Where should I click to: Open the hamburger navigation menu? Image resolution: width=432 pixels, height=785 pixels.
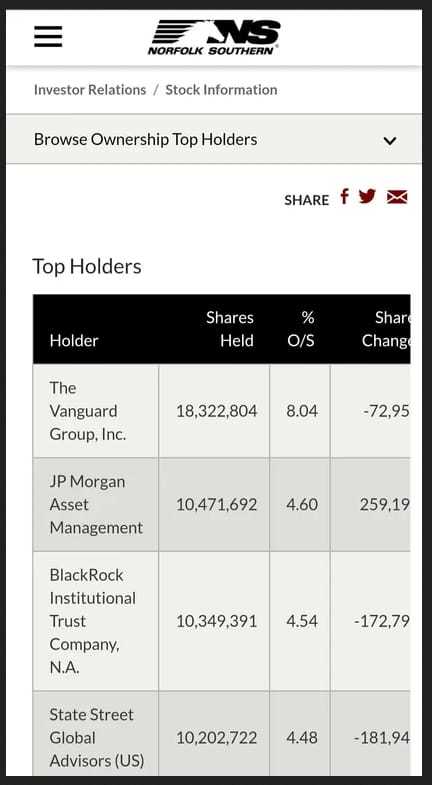click(48, 37)
